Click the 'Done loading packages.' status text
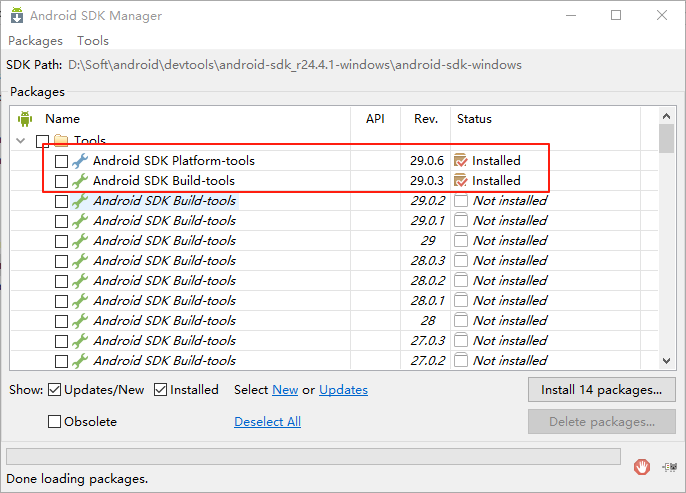This screenshot has width=686, height=493. click(x=77, y=479)
